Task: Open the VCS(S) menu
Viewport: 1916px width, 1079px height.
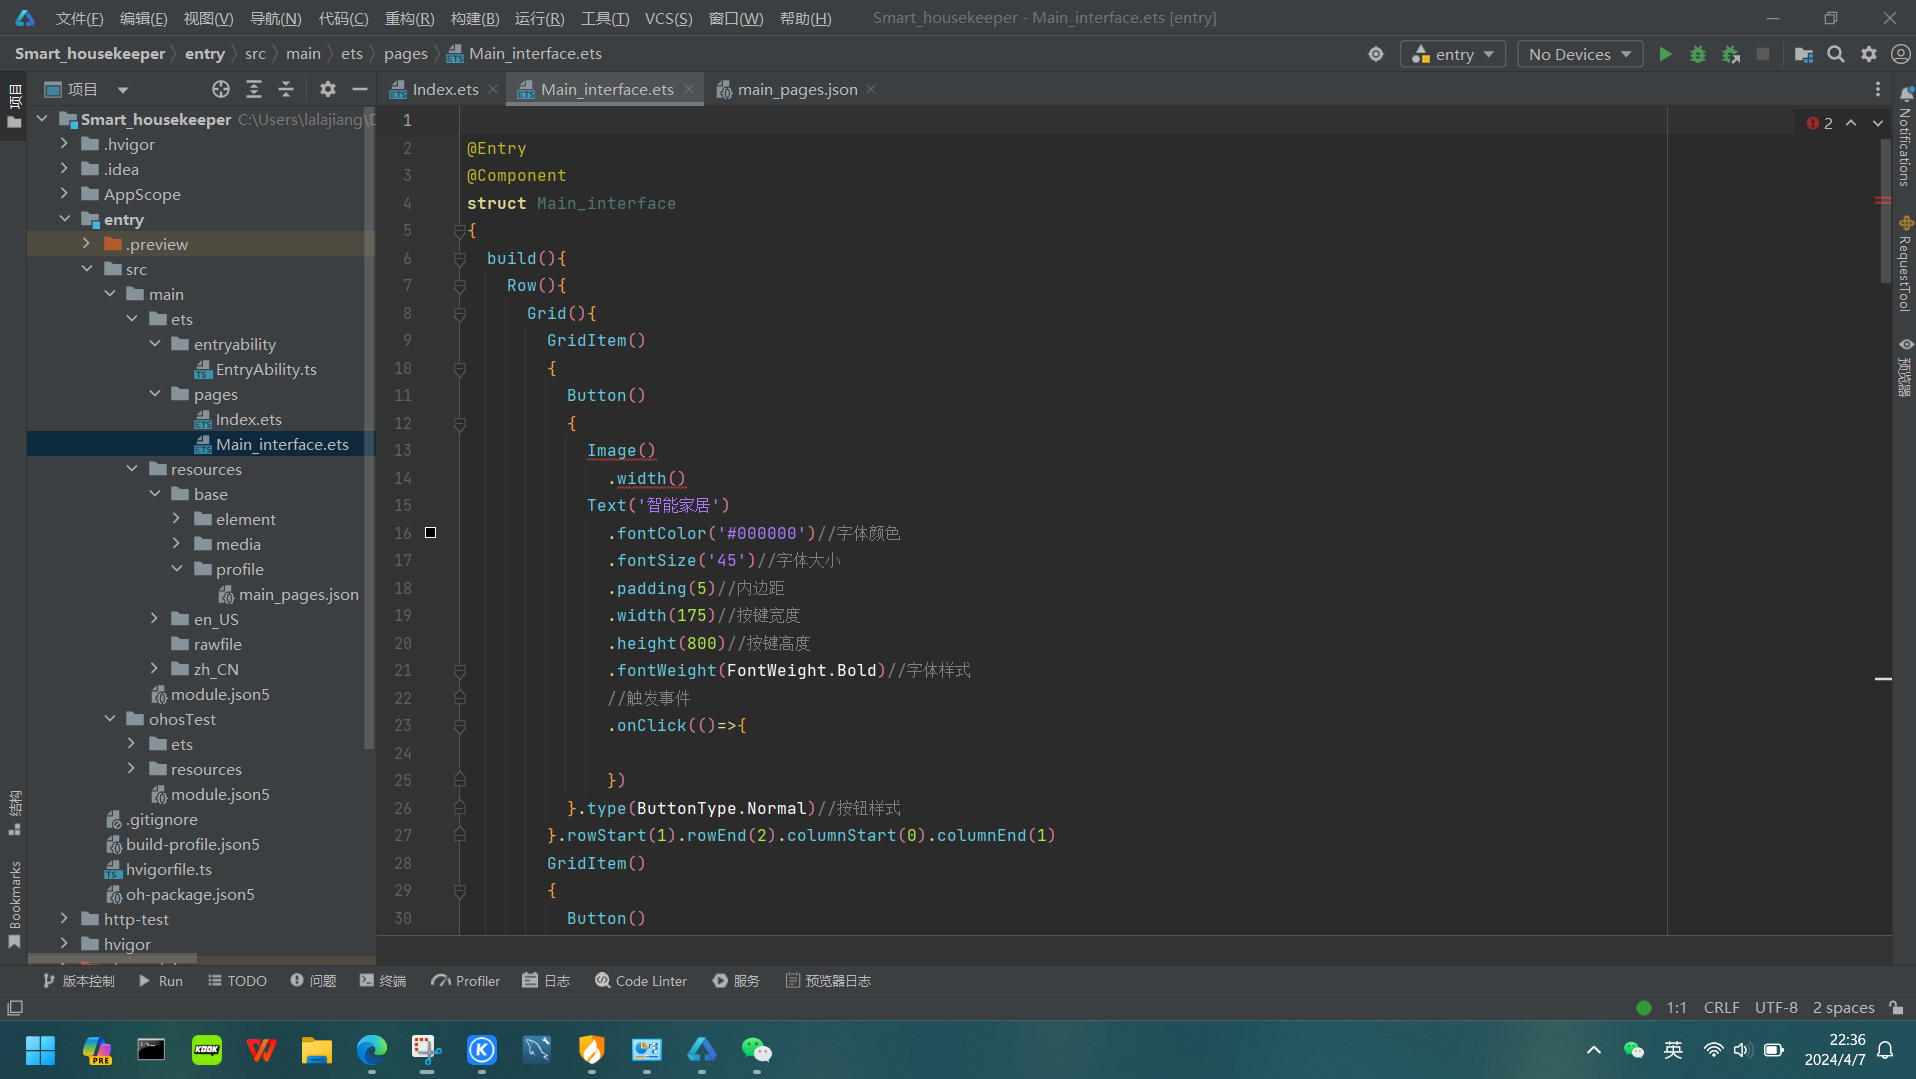Action: [x=668, y=18]
